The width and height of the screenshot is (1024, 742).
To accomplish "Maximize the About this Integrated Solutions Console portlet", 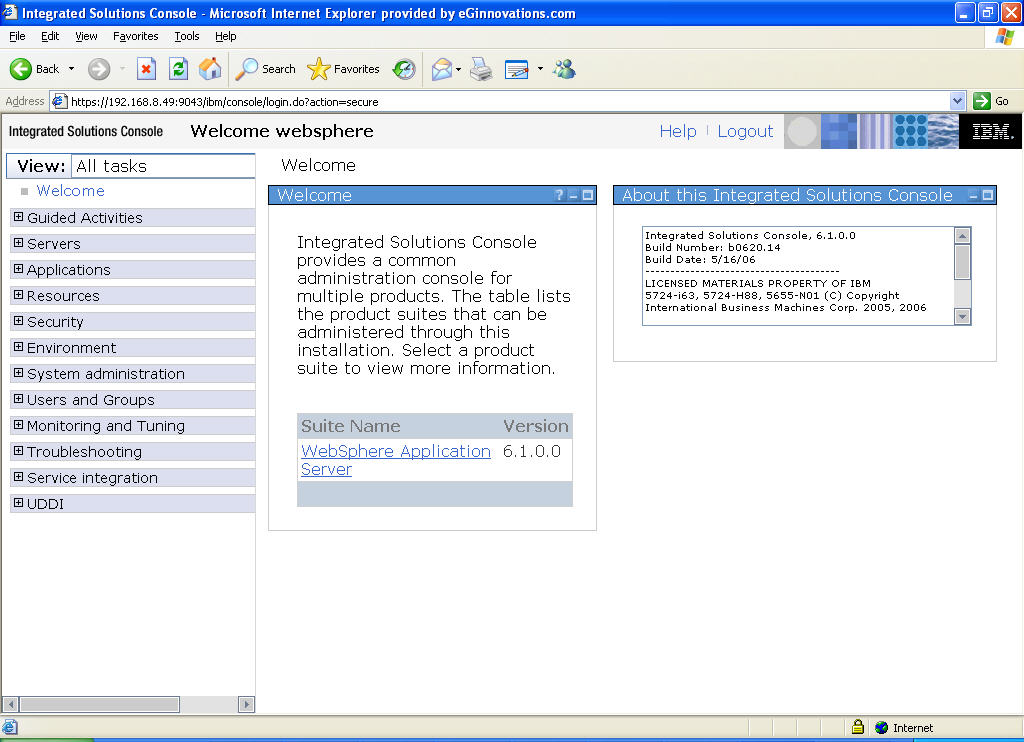I will tap(987, 195).
